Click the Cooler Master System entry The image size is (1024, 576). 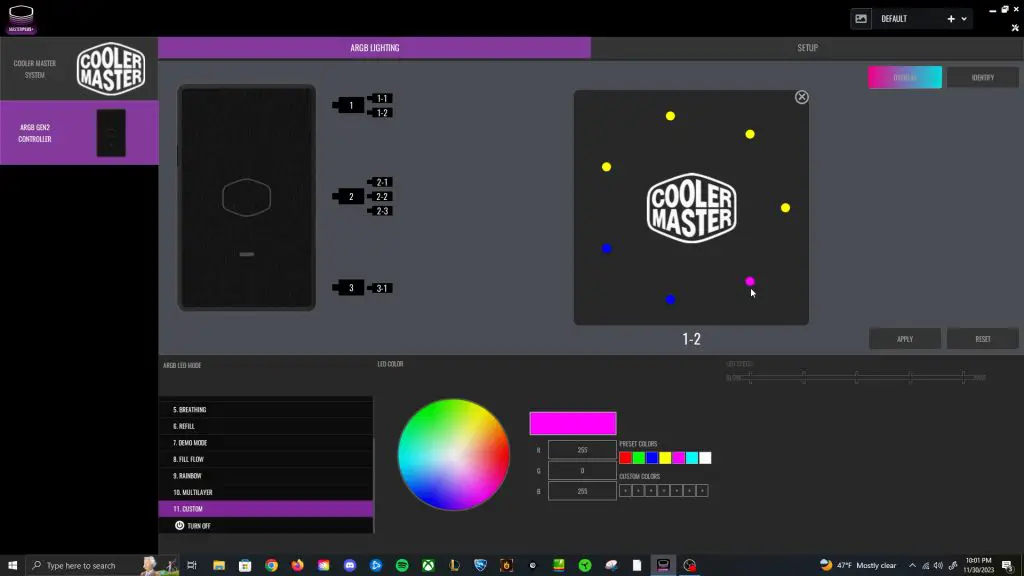point(35,69)
